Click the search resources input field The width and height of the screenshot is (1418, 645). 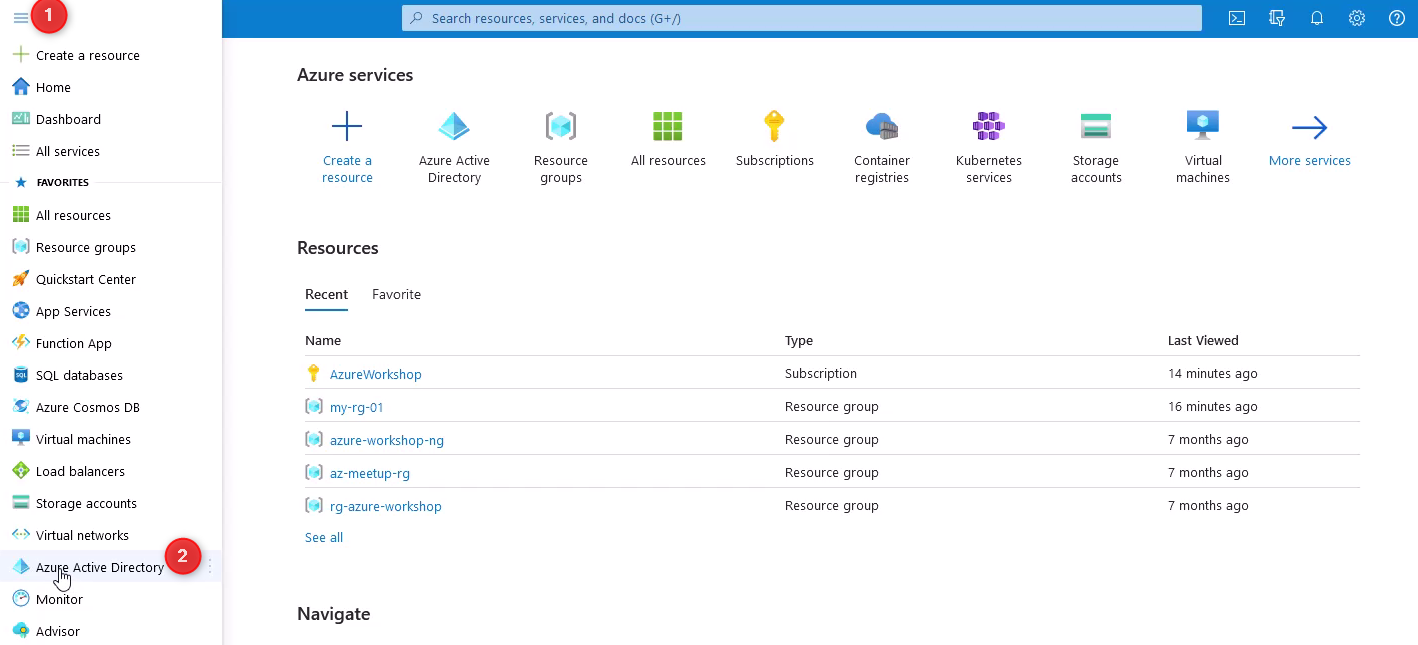(802, 18)
